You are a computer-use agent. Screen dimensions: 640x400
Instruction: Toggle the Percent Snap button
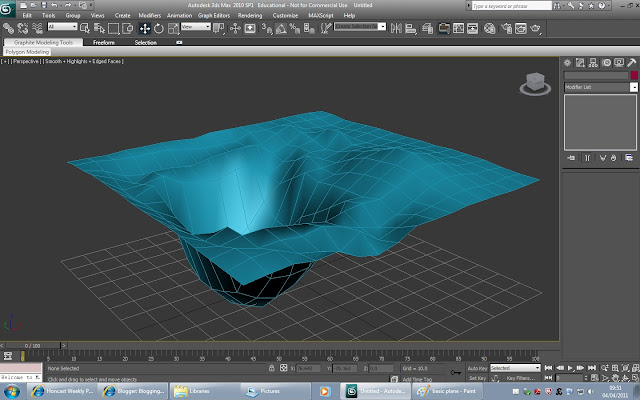click(x=295, y=28)
